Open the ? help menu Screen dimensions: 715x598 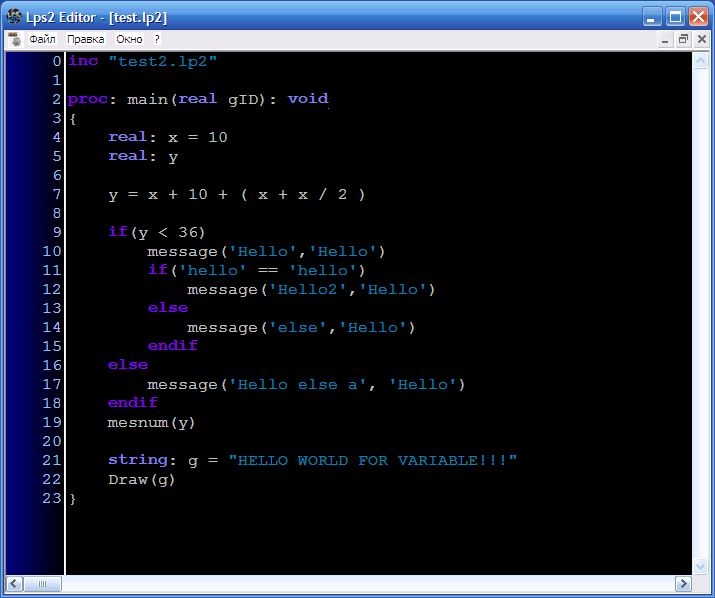pos(157,39)
